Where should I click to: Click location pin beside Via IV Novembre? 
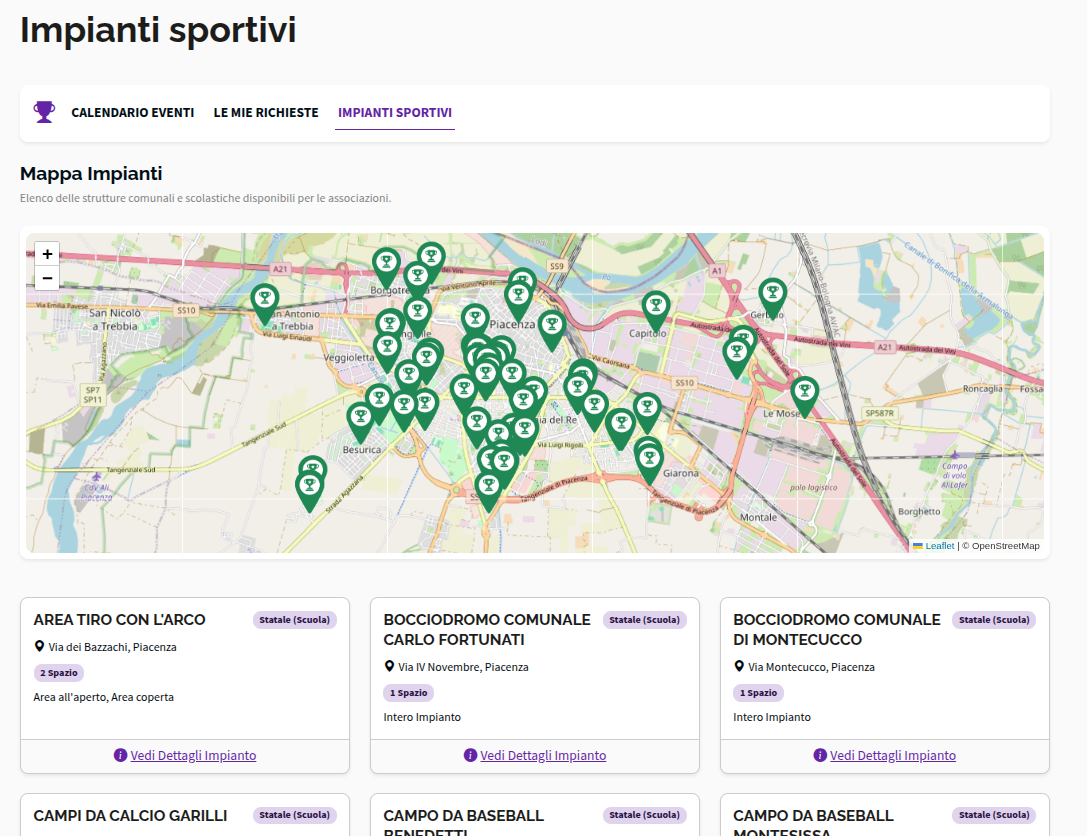click(390, 666)
